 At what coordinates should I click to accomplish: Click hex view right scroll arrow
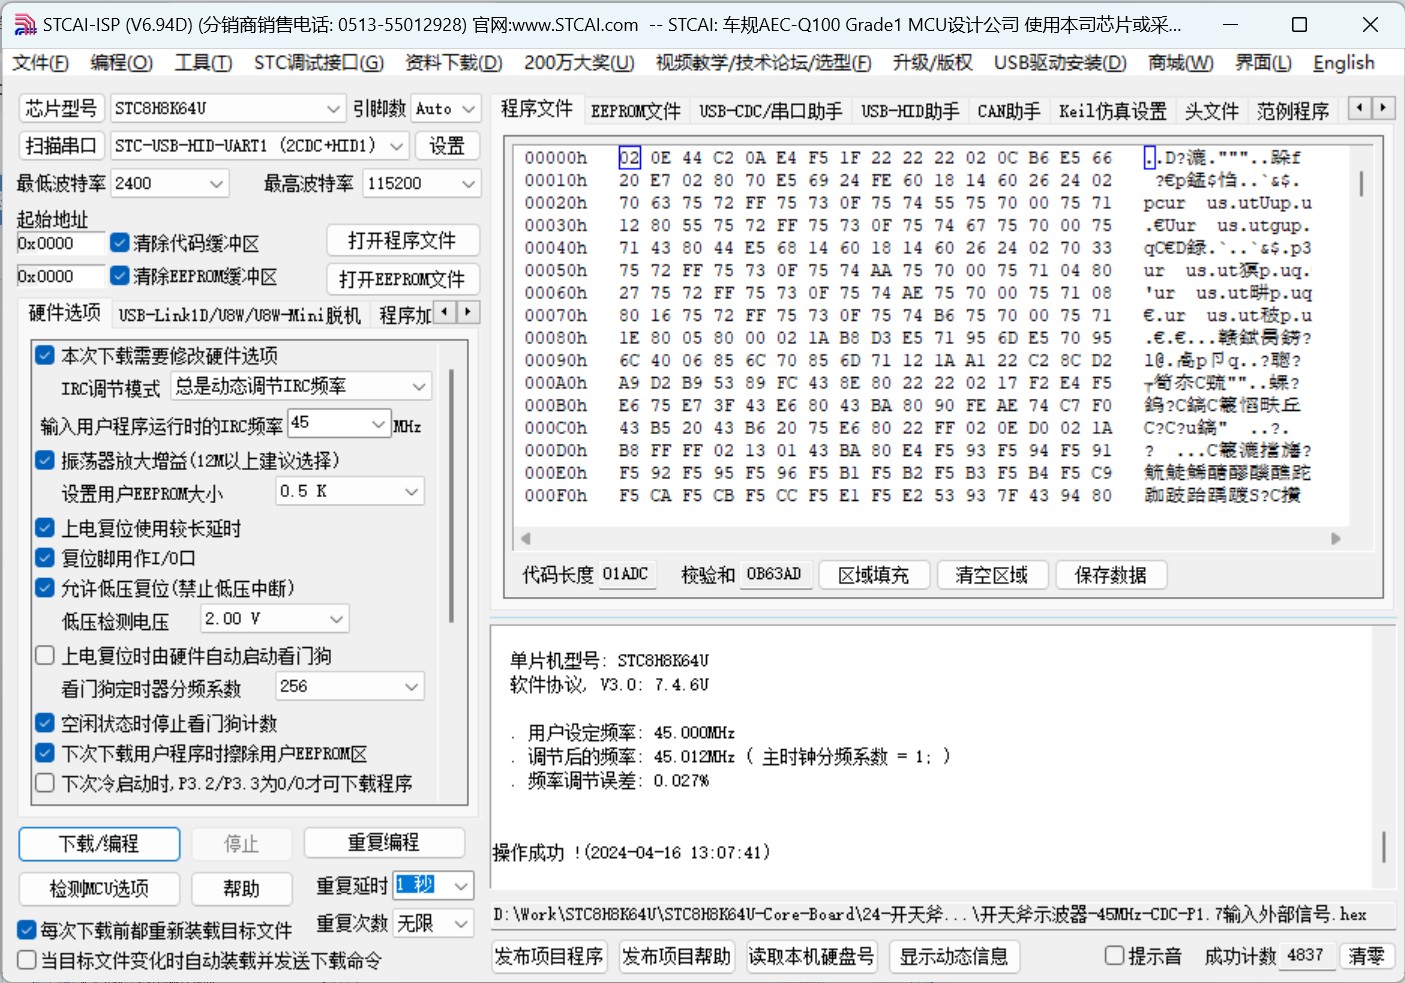1336,538
